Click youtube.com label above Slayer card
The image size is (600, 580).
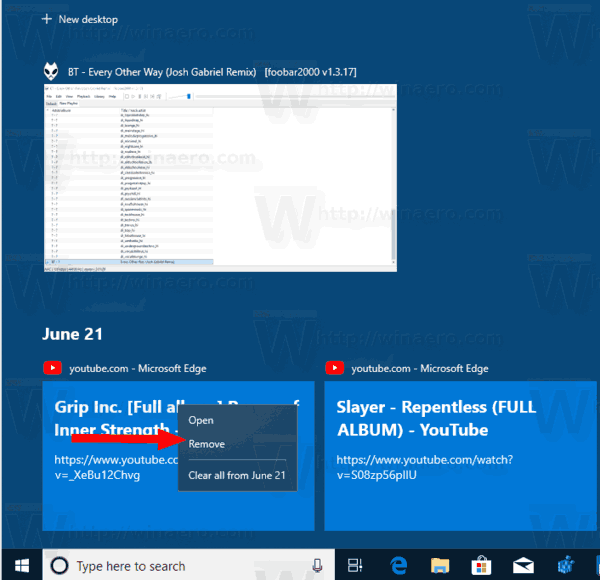point(420,368)
